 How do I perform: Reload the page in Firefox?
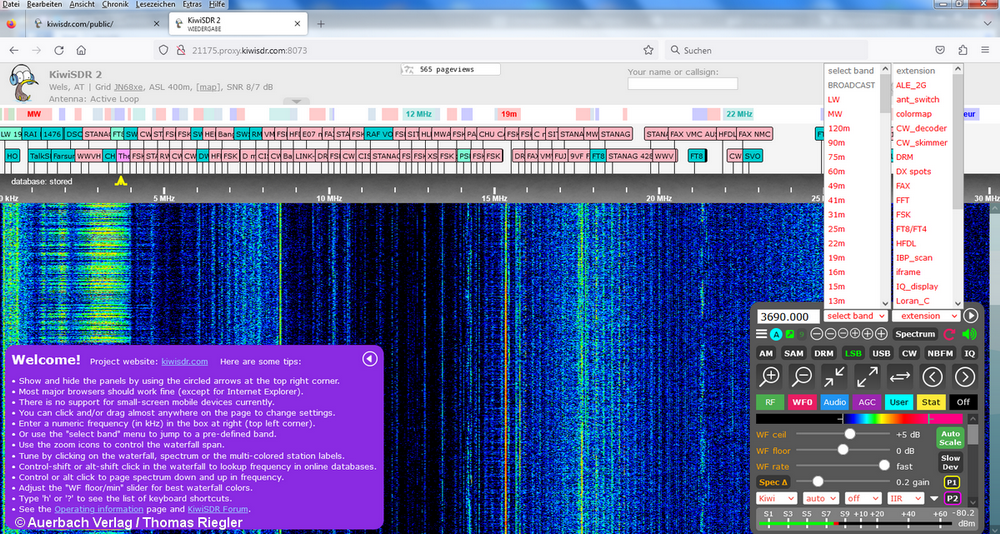(59, 50)
